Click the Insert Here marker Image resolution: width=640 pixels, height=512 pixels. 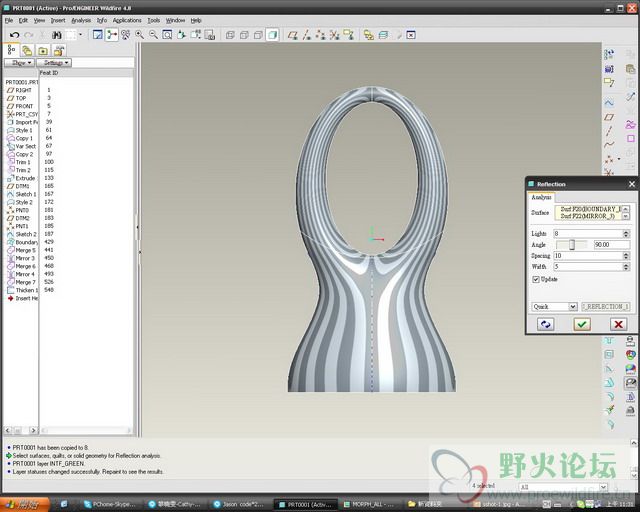(22, 298)
